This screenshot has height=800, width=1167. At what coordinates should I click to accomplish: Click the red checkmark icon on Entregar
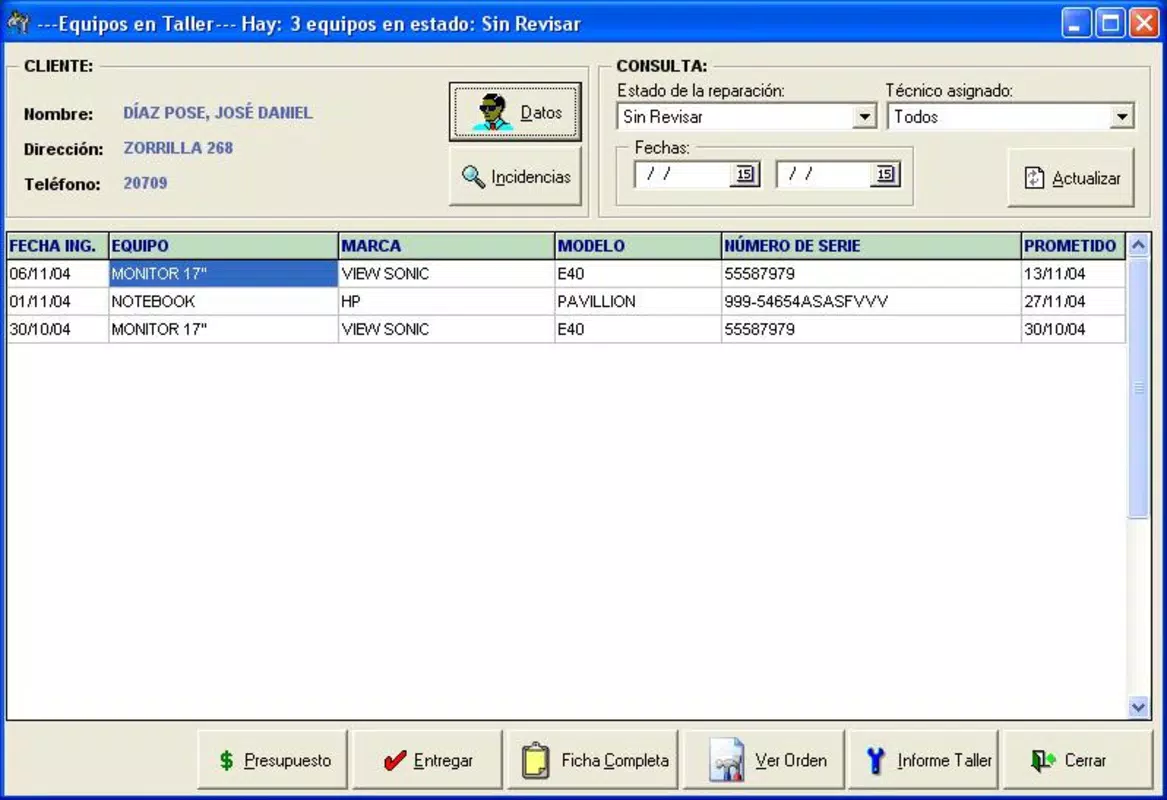point(394,760)
